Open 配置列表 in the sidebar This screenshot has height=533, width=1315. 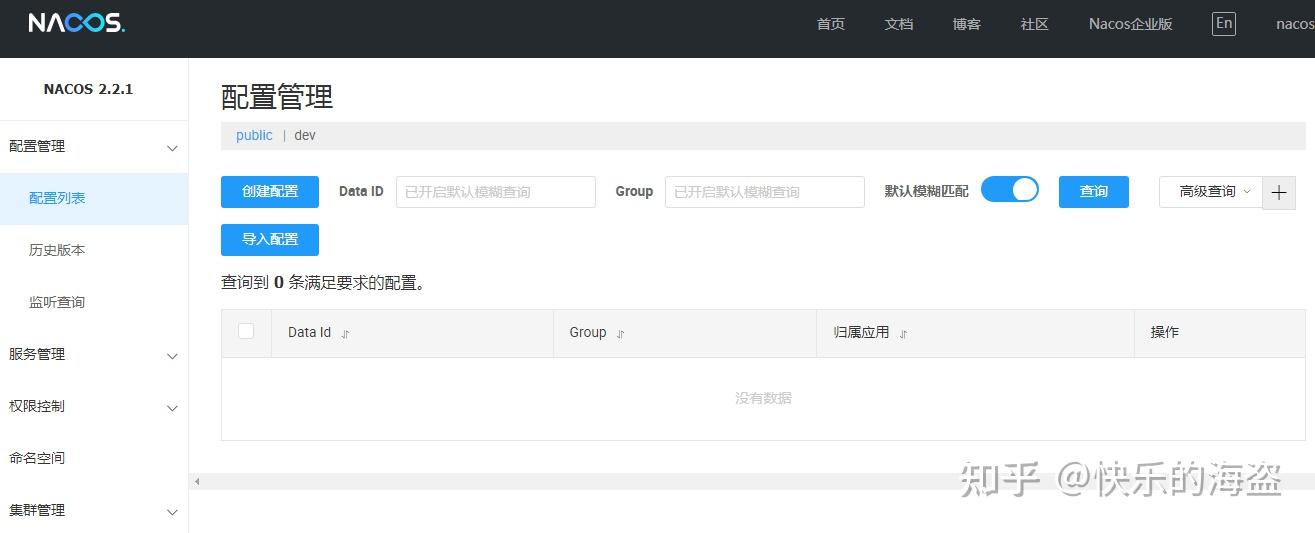point(94,199)
